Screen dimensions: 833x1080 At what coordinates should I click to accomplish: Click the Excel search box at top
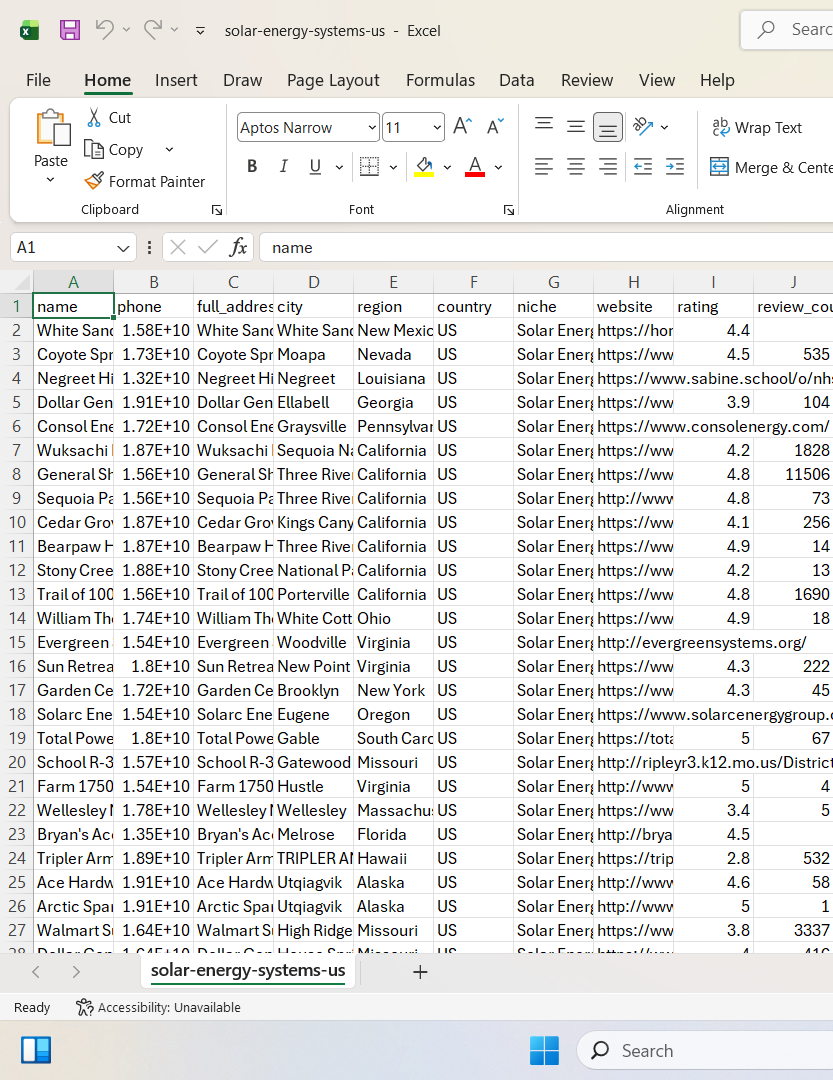(x=787, y=30)
